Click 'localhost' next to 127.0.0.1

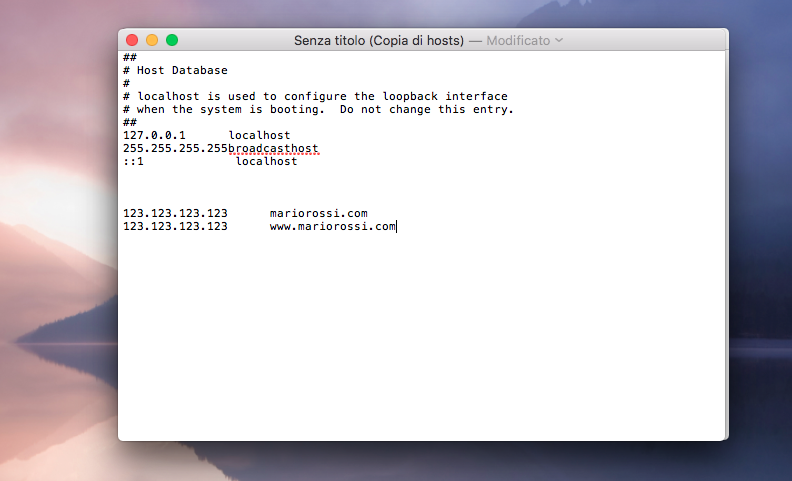coord(260,135)
